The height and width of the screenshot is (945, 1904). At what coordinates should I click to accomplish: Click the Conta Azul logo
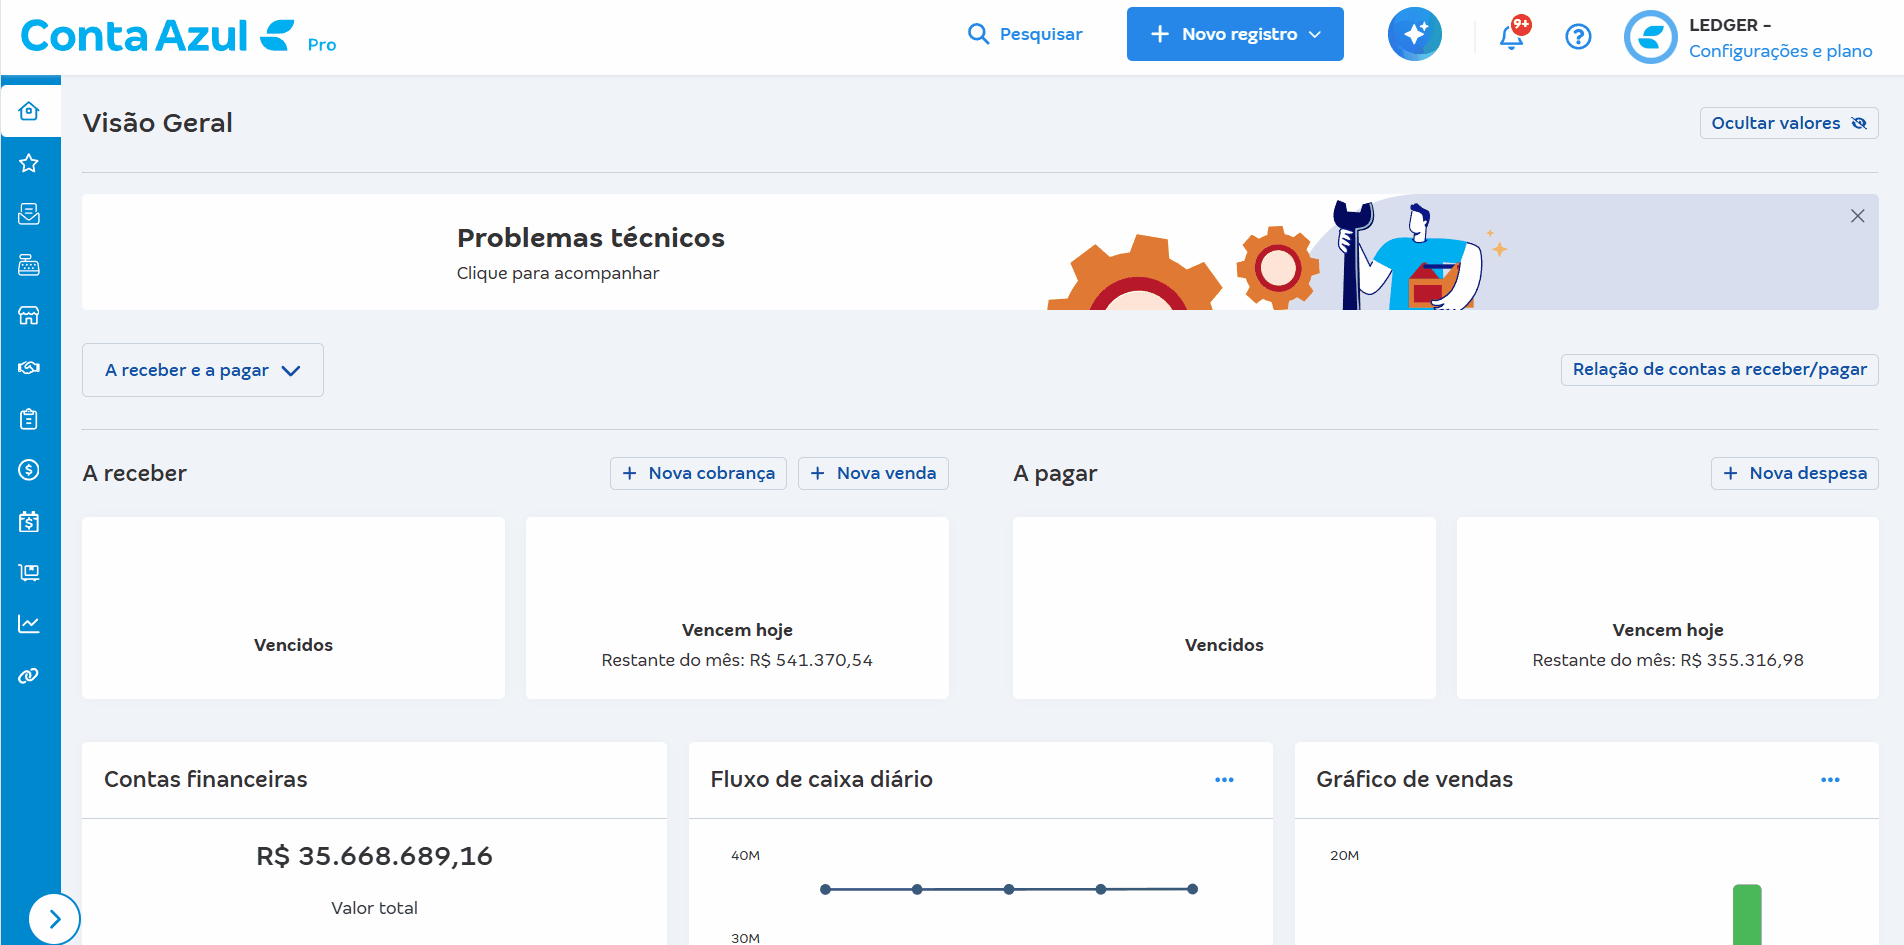pos(158,36)
